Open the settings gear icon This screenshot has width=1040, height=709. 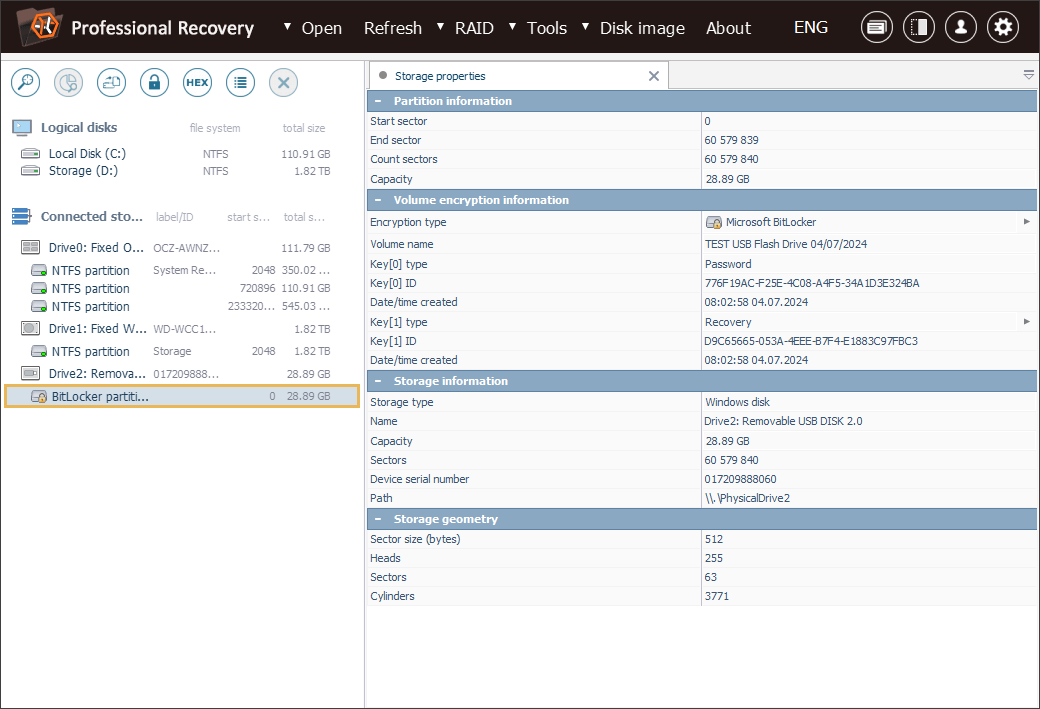pos(1003,27)
